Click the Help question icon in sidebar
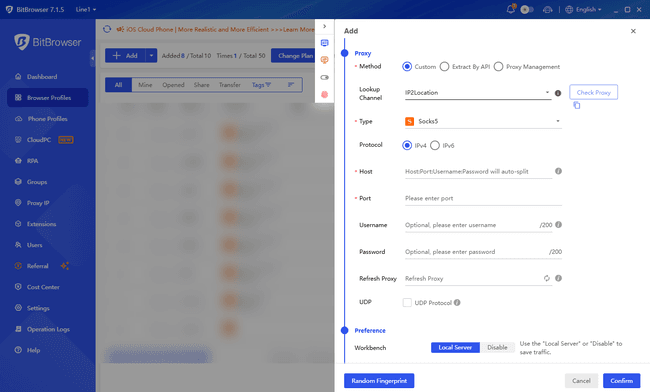 pos(18,350)
